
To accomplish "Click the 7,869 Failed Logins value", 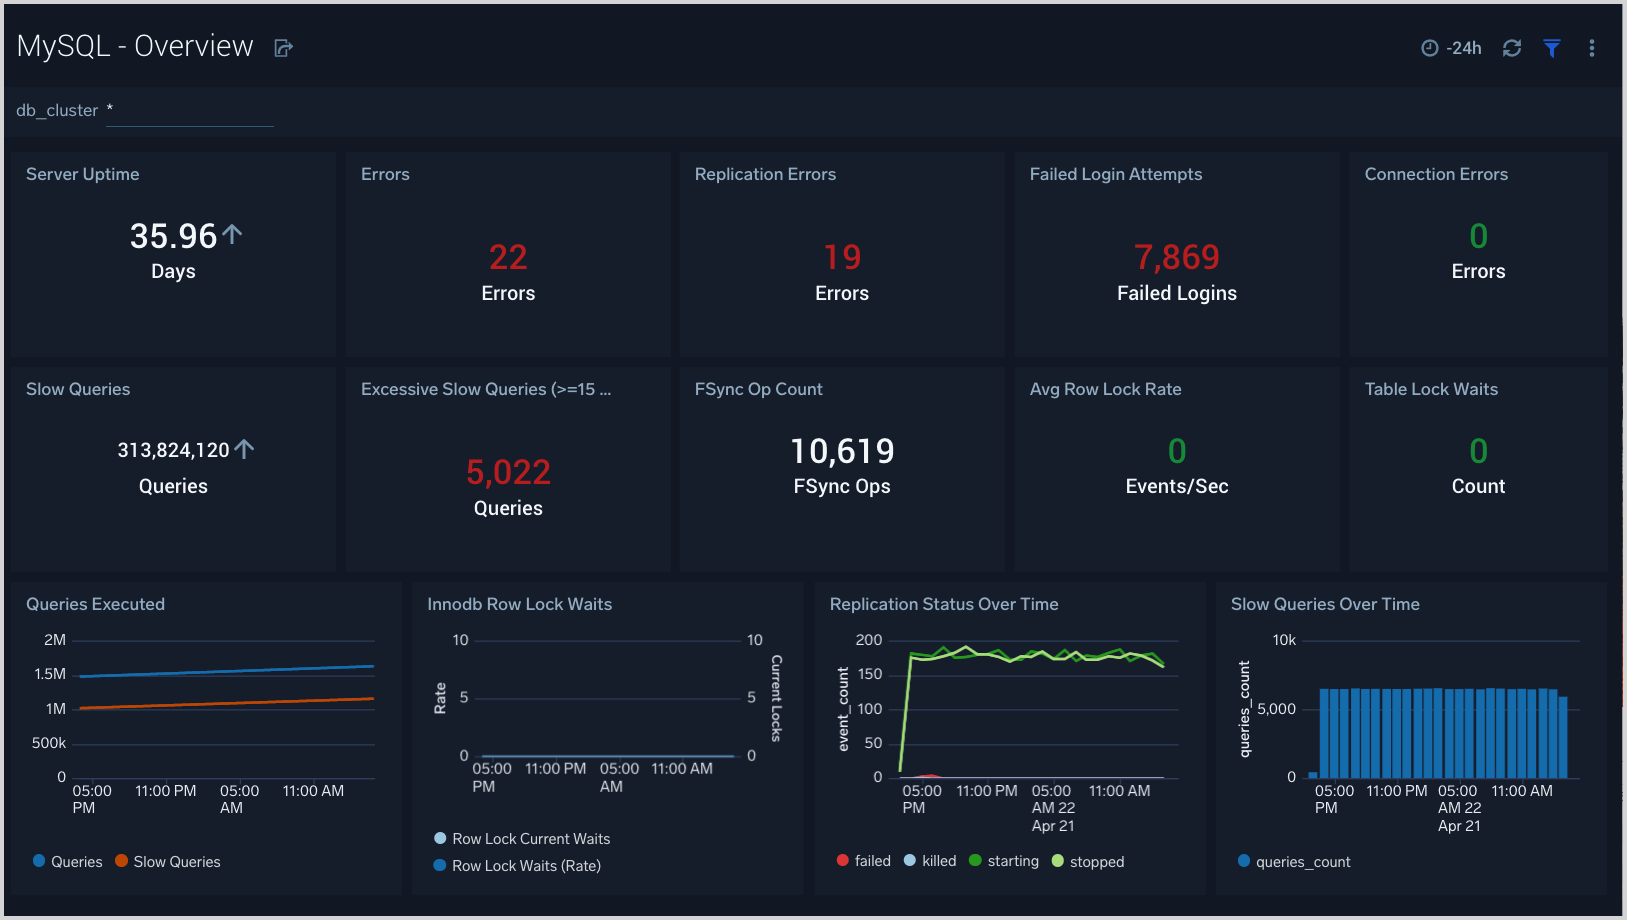I will pos(1176,257).
